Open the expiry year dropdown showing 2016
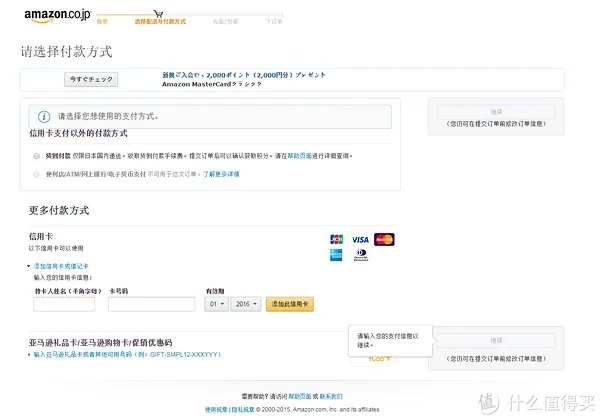The height and width of the screenshot is (420, 600). [x=246, y=304]
